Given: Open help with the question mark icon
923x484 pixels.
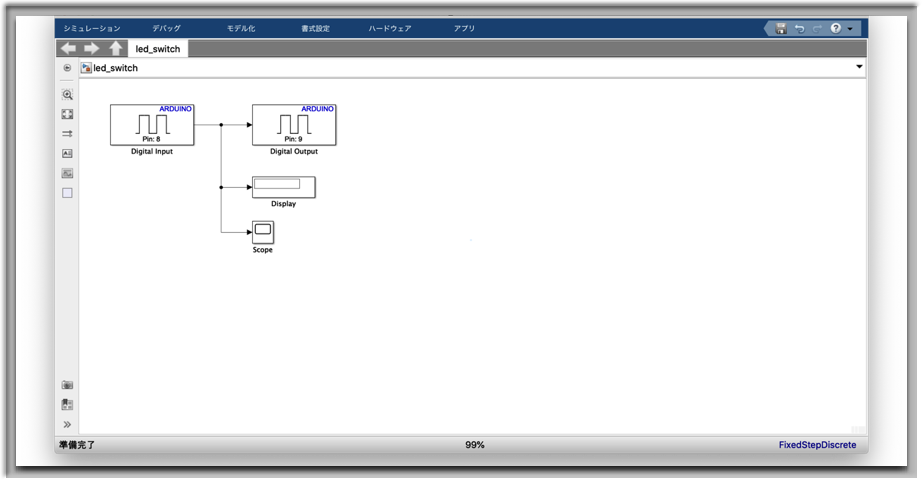Looking at the screenshot, I should click(x=835, y=29).
